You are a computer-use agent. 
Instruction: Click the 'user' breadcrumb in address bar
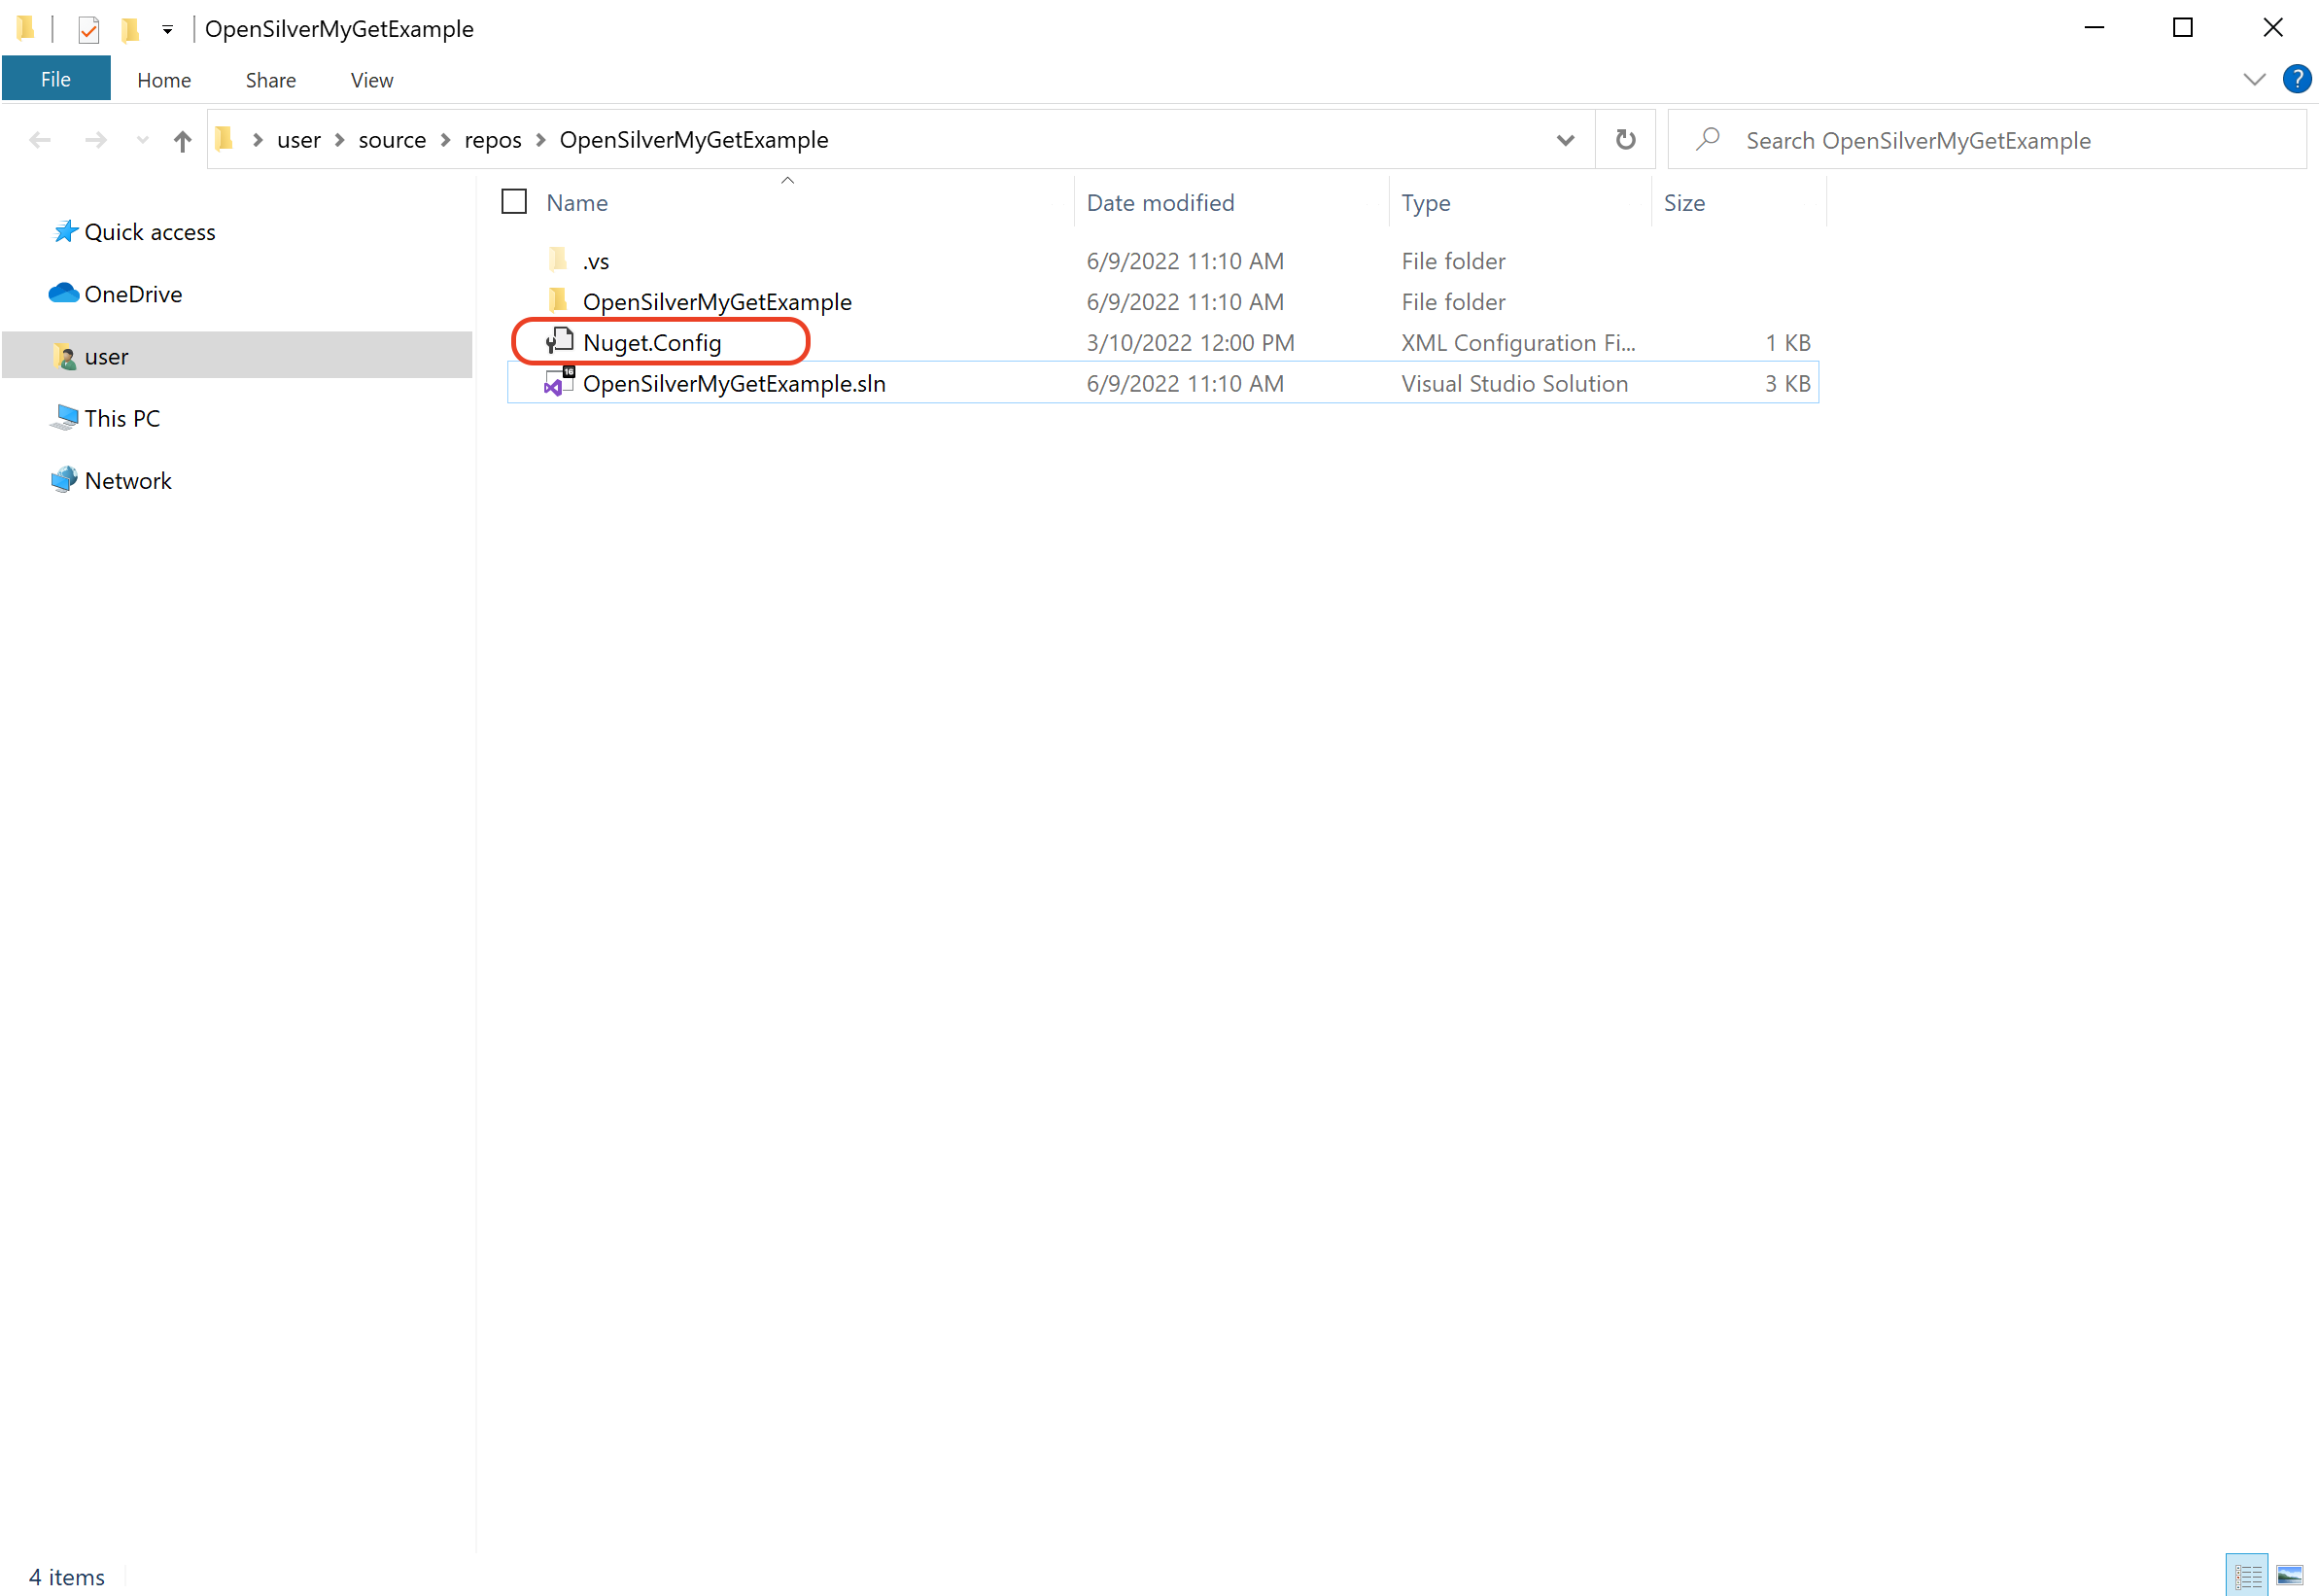tap(299, 140)
